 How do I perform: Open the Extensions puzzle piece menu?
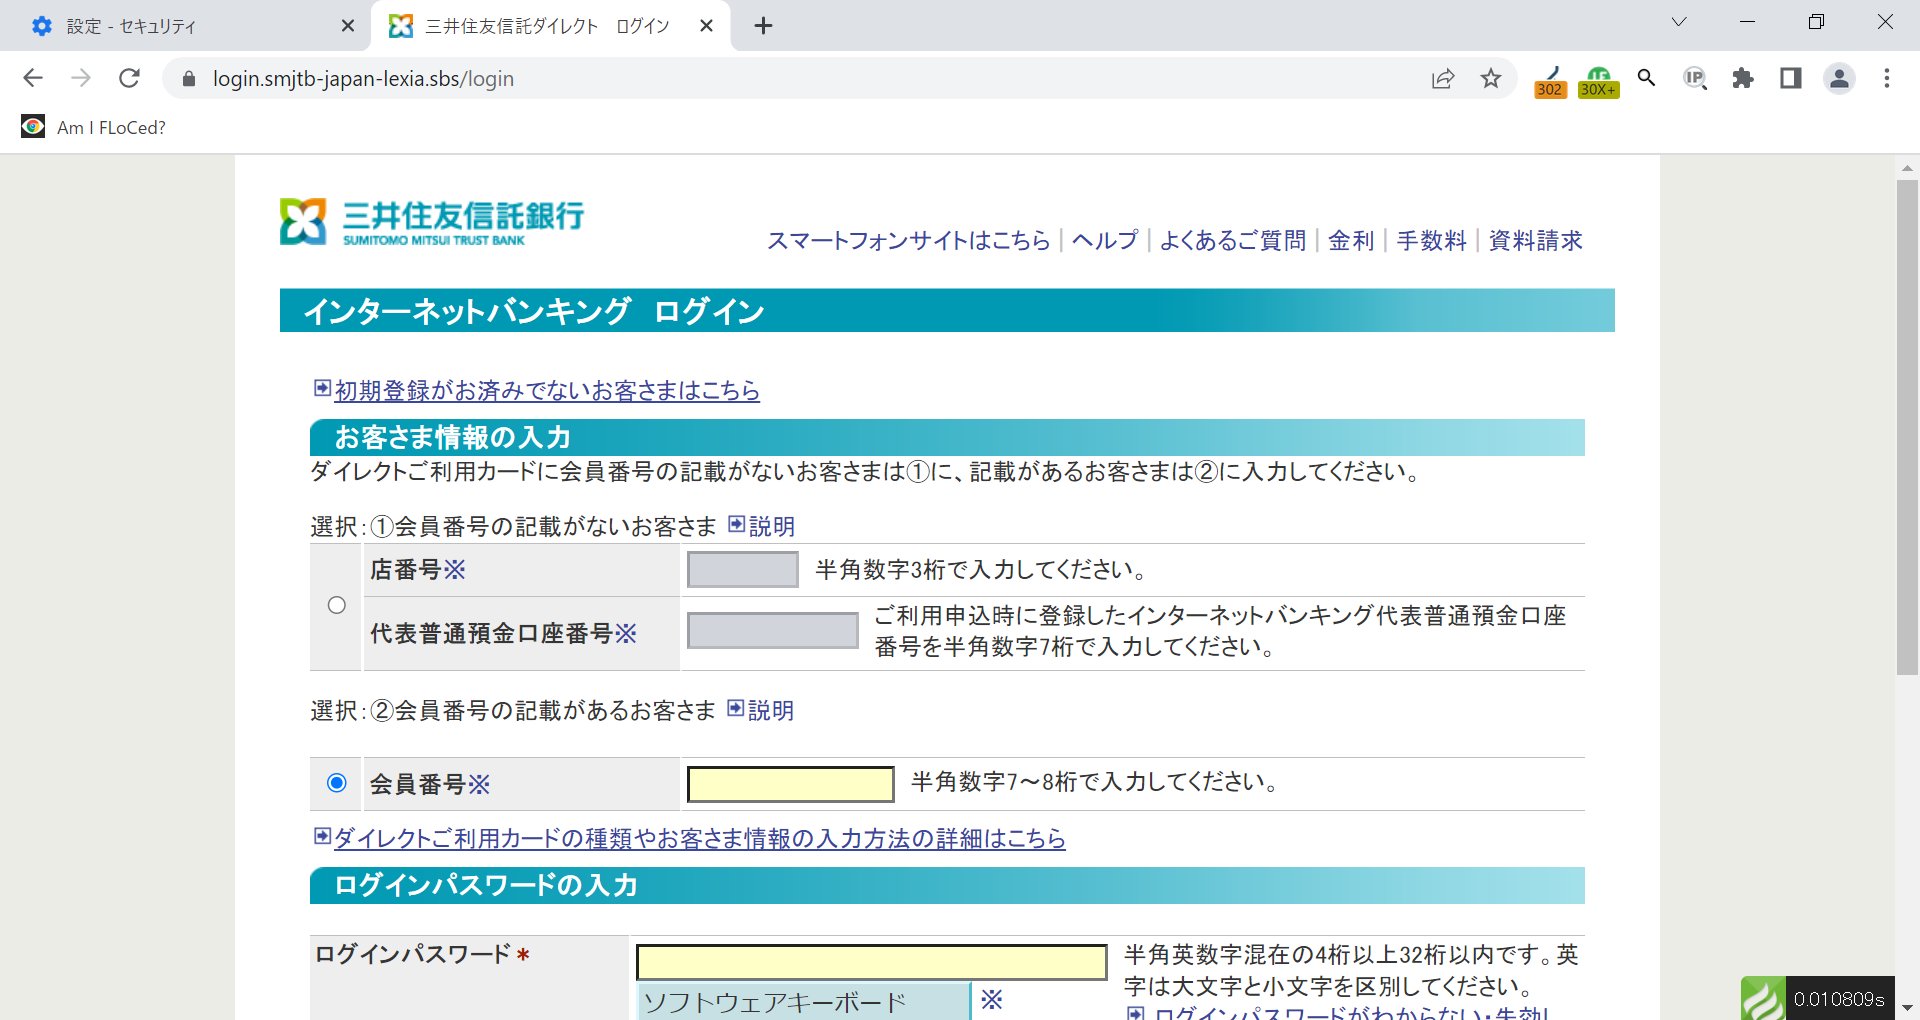click(x=1743, y=78)
